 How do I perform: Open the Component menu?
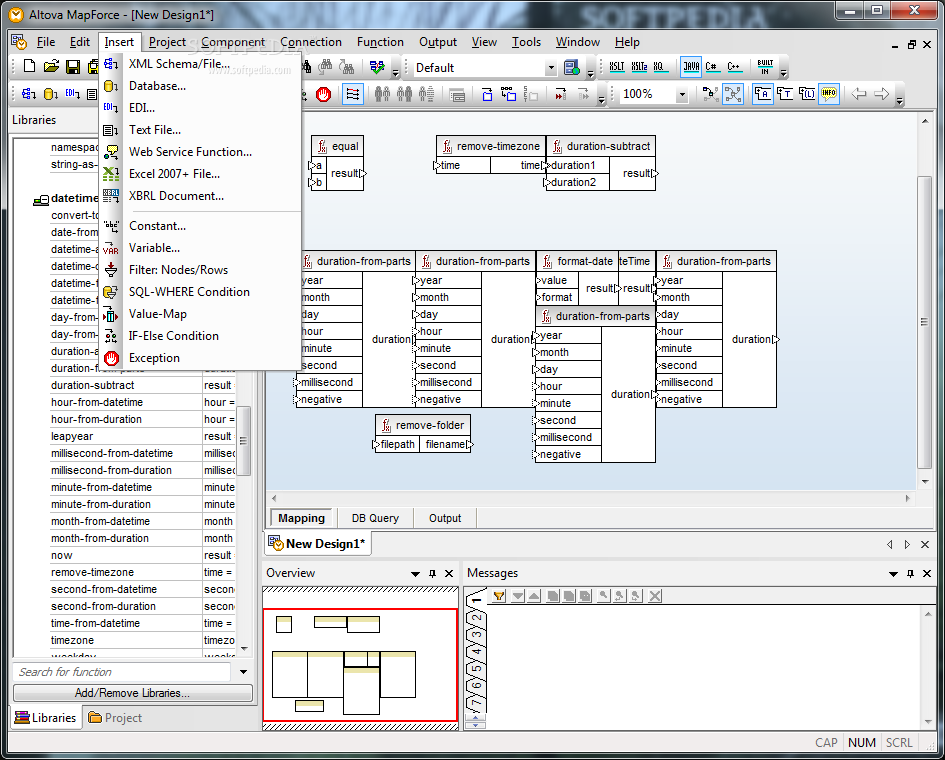[x=233, y=42]
